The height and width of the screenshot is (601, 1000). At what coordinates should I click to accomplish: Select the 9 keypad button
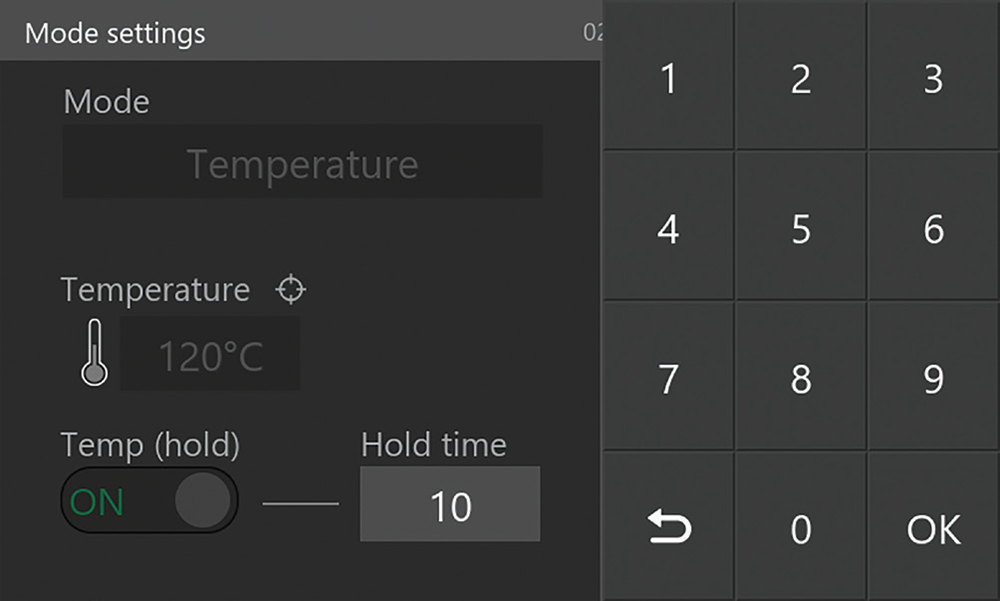933,379
